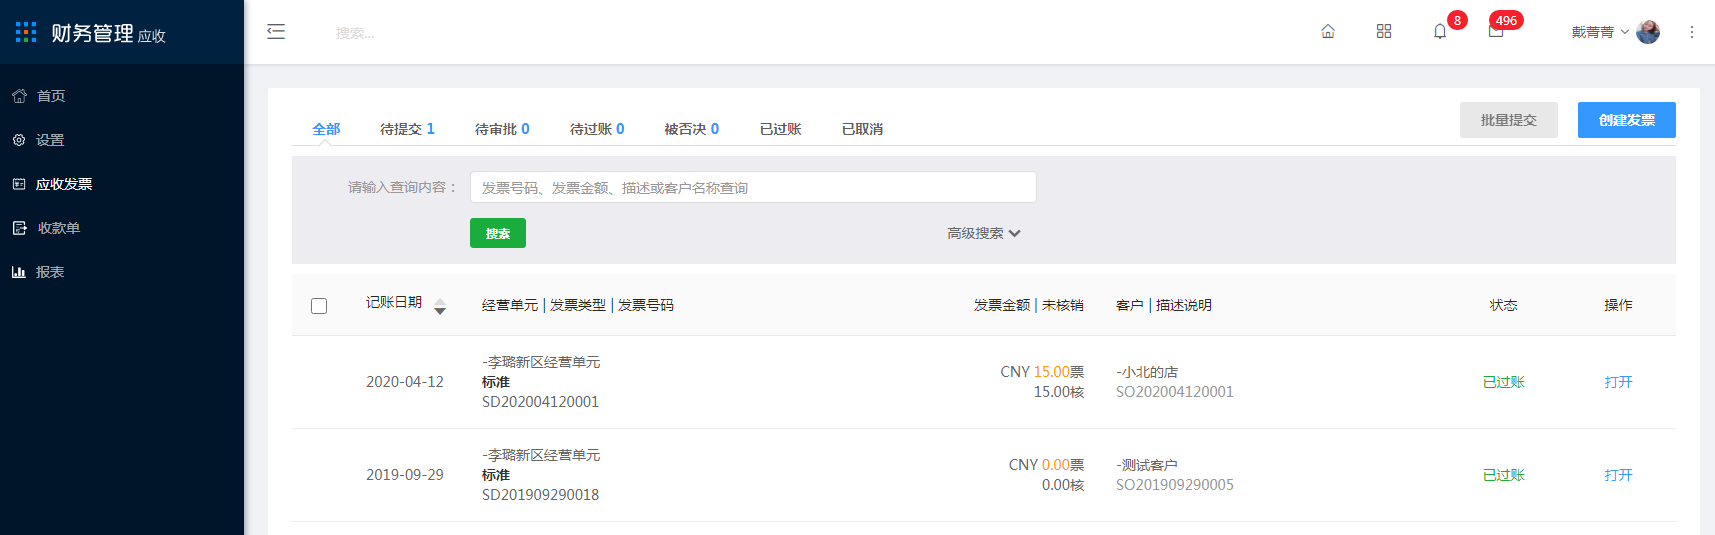1715x535 pixels.
Task: Click the 首页 home icon in the sidebar
Action: click(19, 96)
